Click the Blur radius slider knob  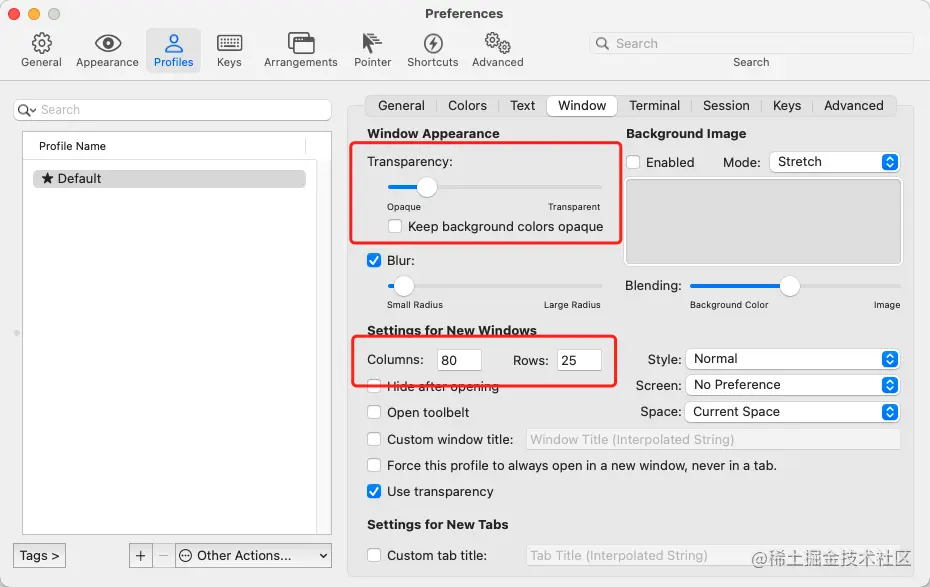pos(404,286)
